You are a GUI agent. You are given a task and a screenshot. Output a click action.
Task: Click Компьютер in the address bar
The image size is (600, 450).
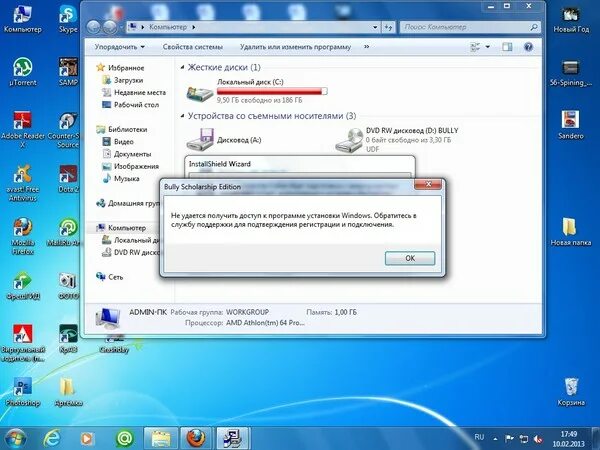point(168,27)
